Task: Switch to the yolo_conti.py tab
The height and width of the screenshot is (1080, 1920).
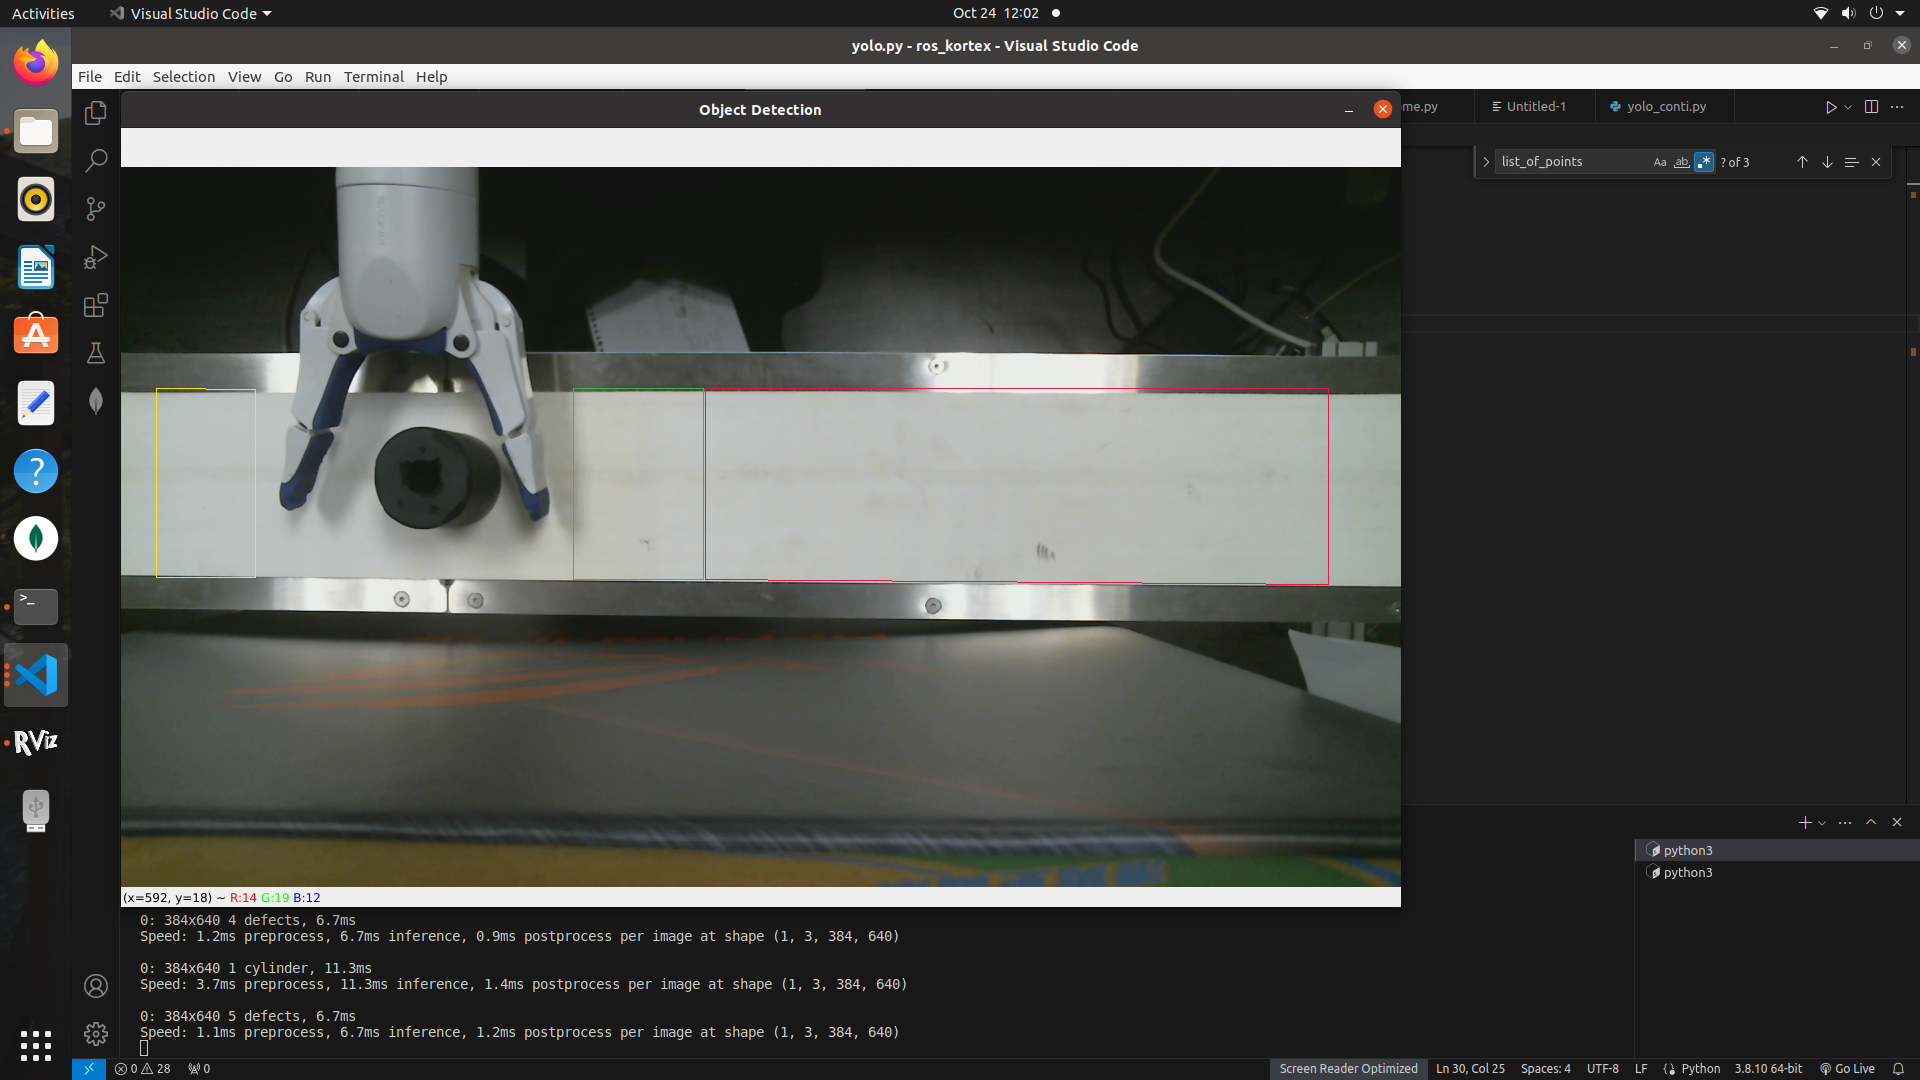Action: point(1665,107)
